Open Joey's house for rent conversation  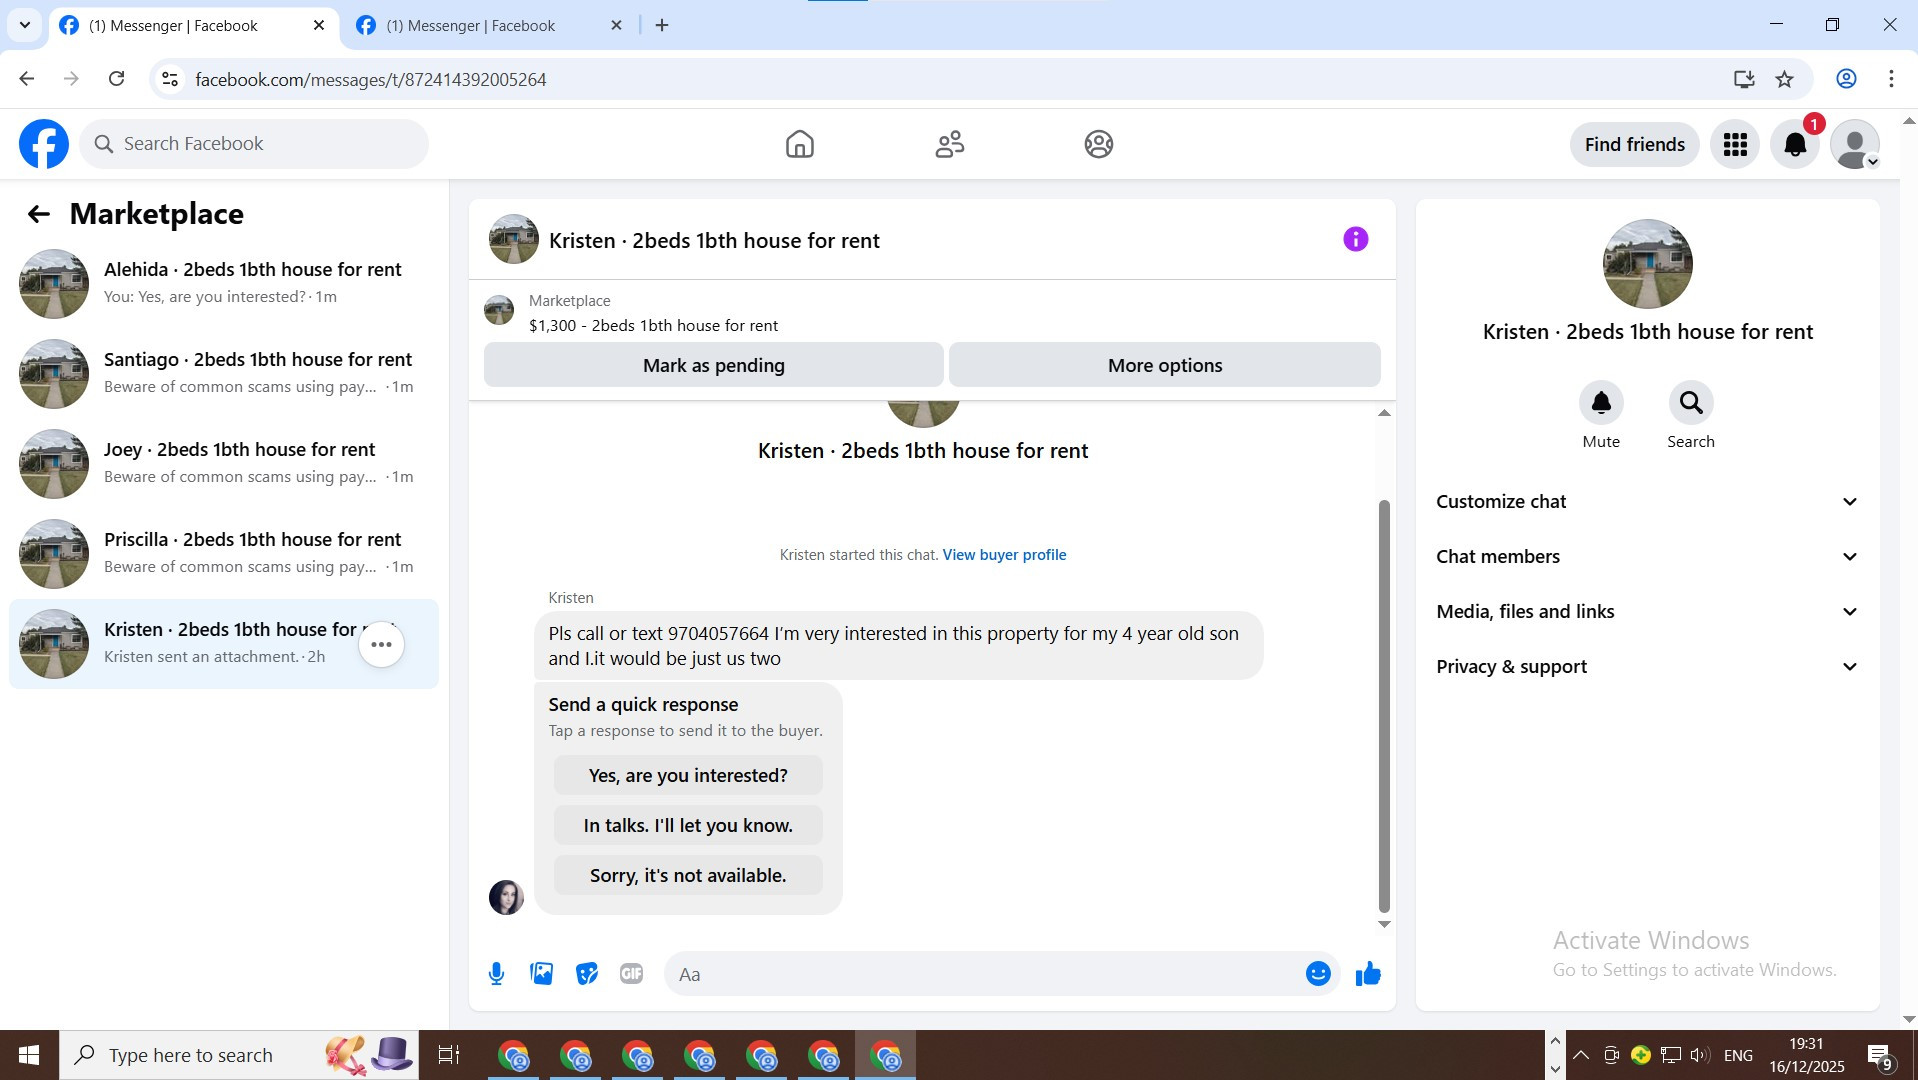pyautogui.click(x=224, y=464)
